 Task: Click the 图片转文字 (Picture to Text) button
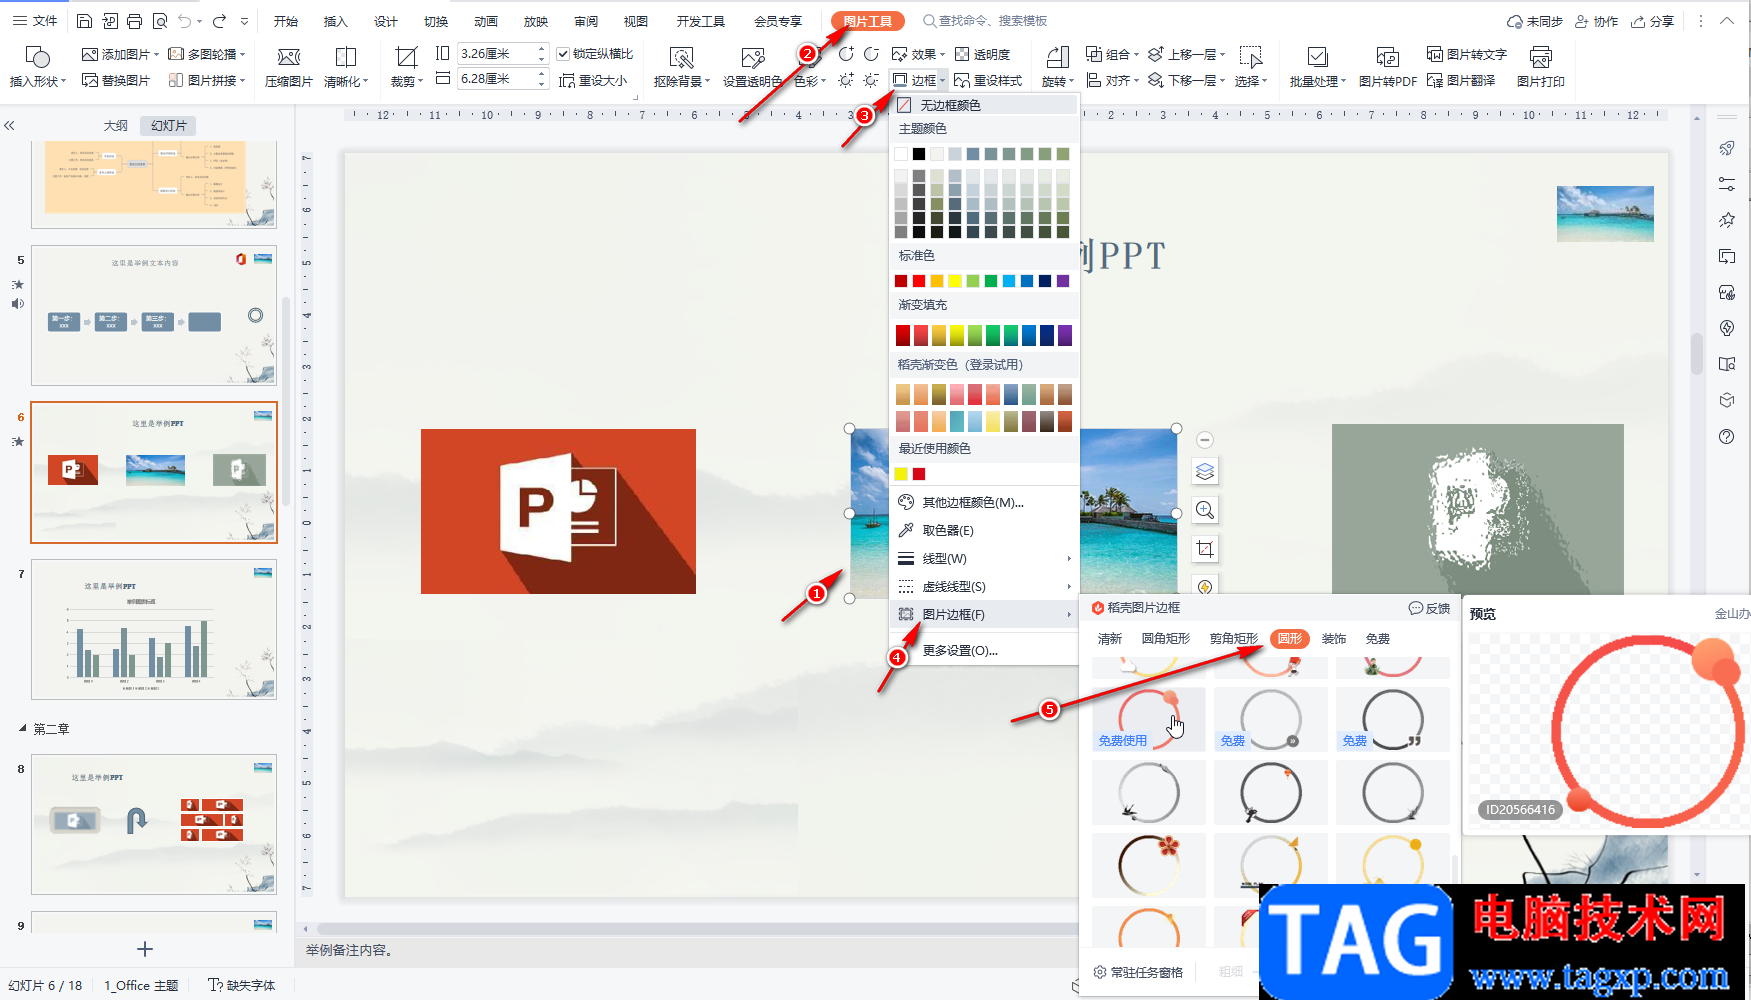coord(1466,54)
